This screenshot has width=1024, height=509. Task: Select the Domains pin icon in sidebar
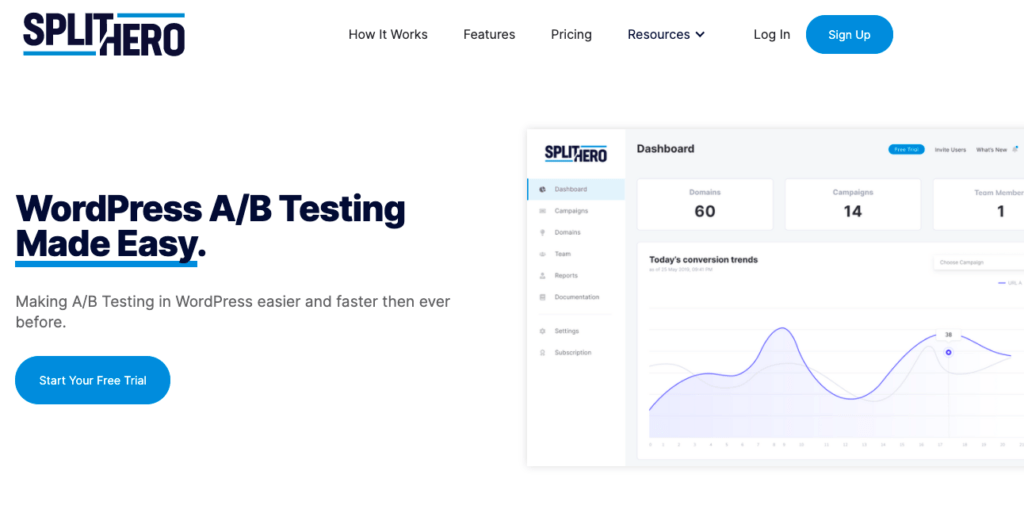pos(542,233)
